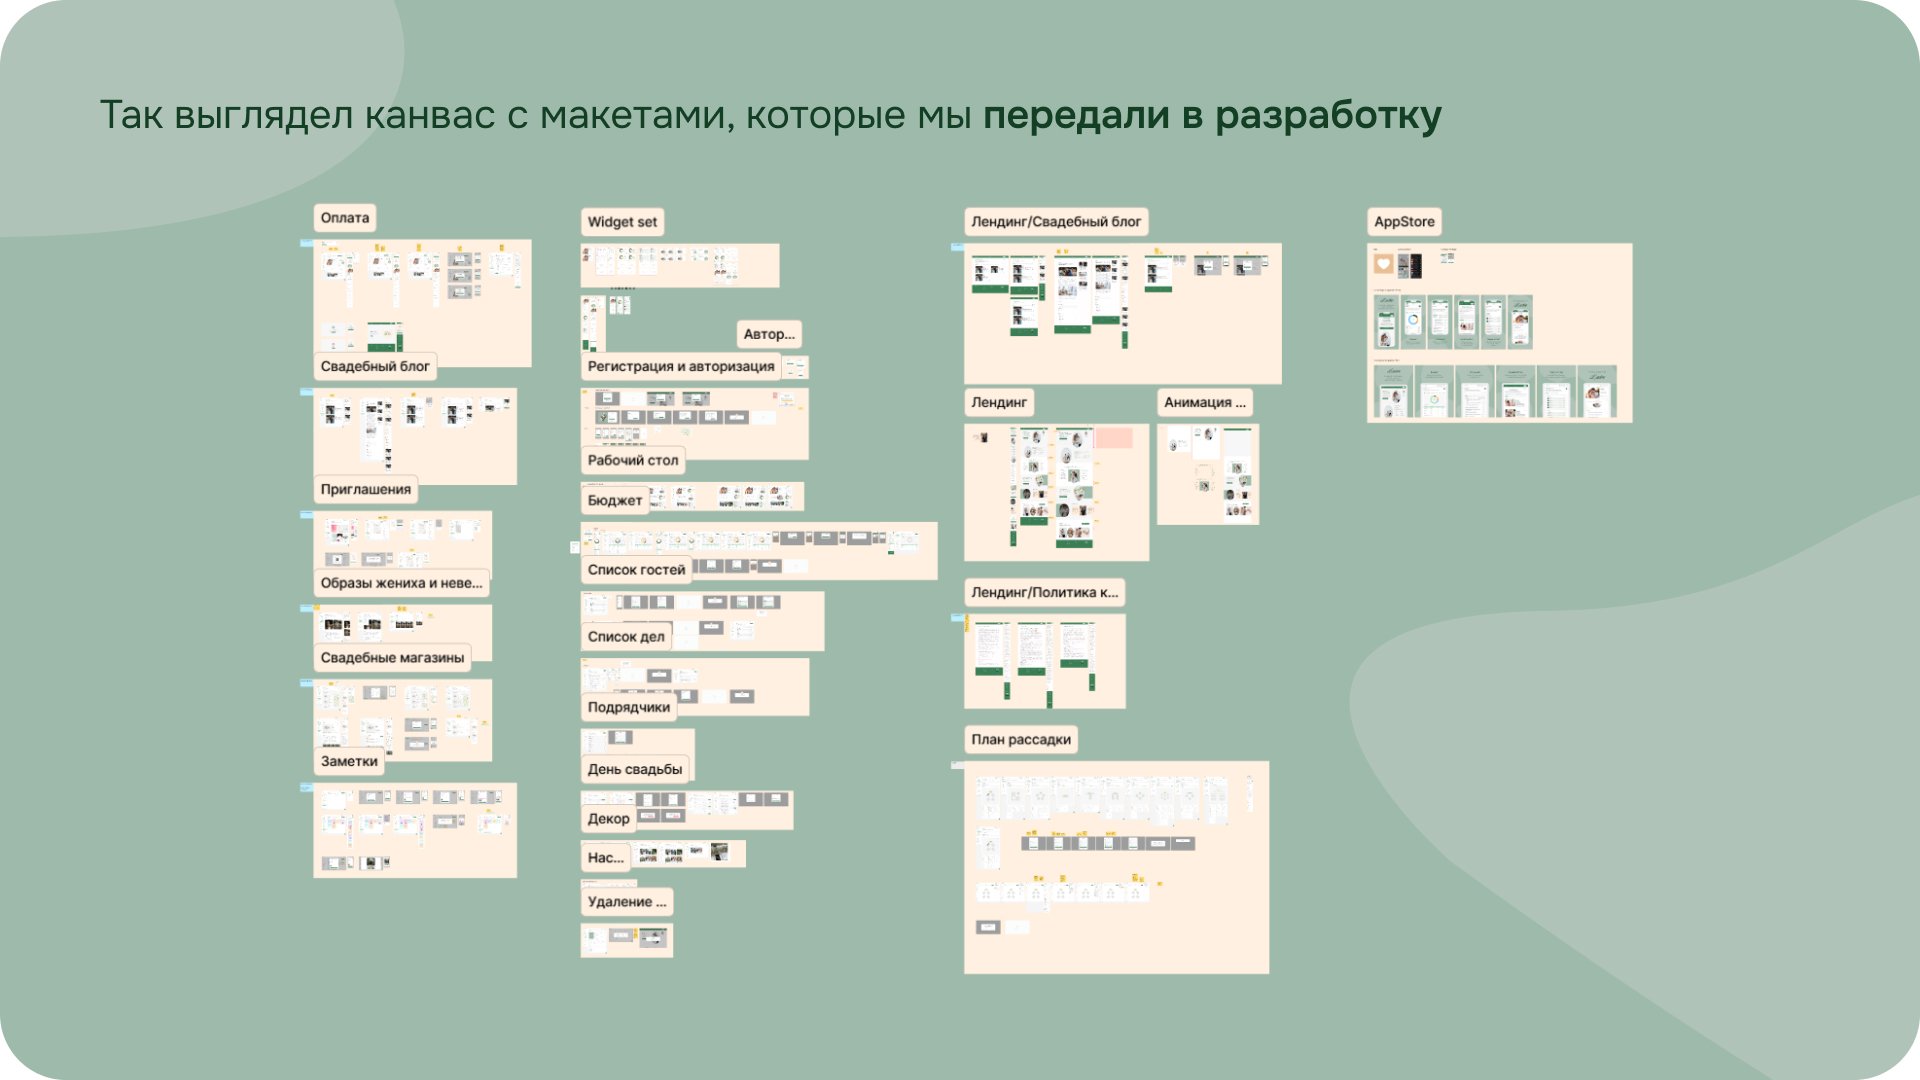Select the 'AppStore' section label
Screen dimensions: 1920x1080
point(1403,222)
